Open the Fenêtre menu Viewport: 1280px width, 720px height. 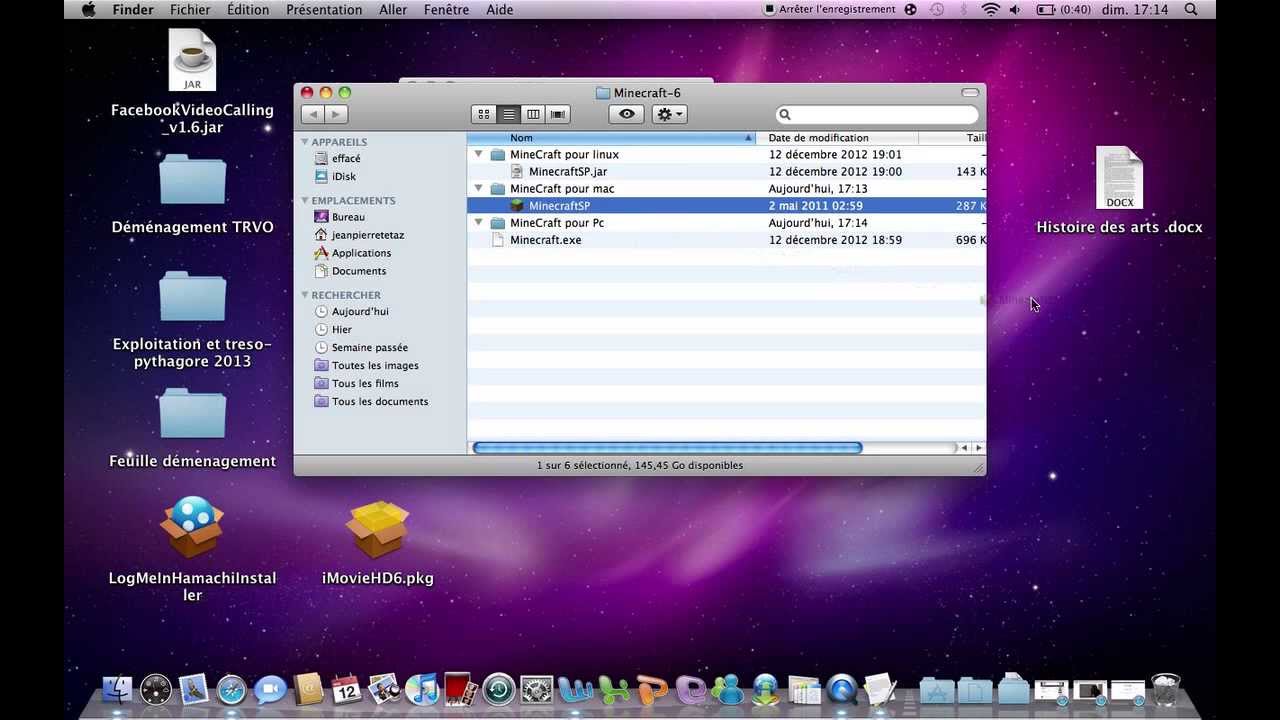[x=446, y=10]
